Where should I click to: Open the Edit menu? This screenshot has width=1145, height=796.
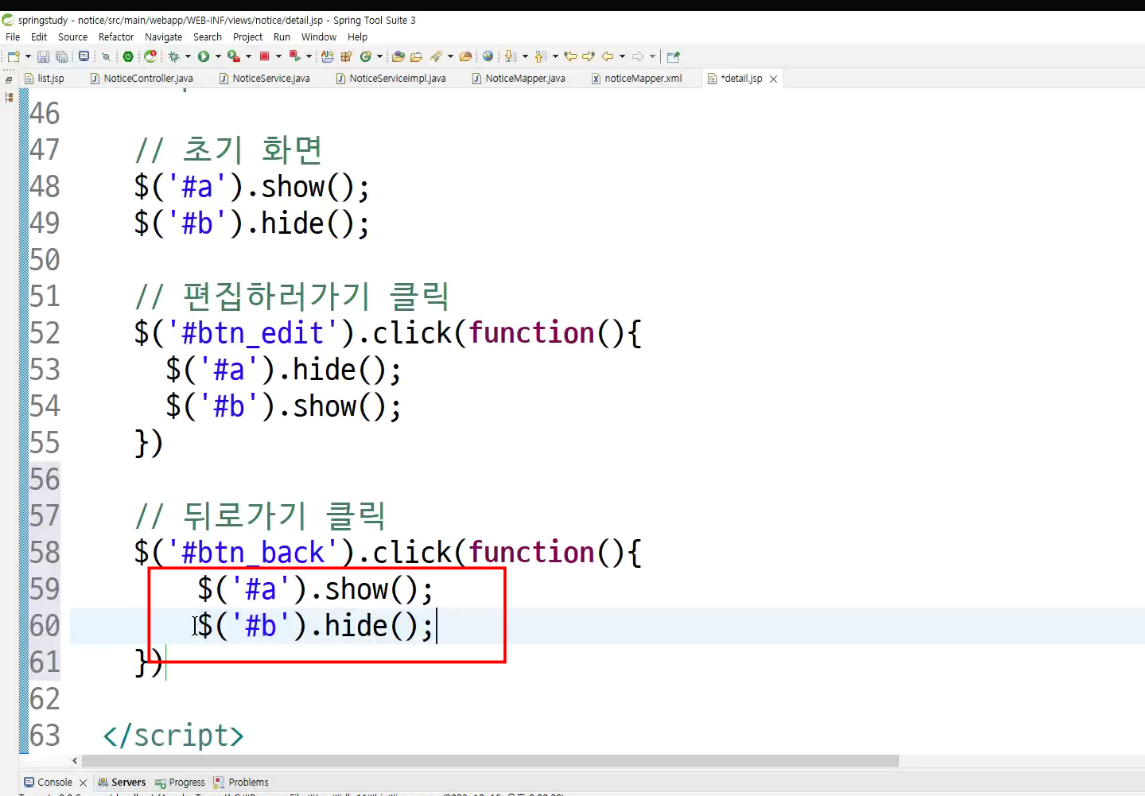pos(39,37)
